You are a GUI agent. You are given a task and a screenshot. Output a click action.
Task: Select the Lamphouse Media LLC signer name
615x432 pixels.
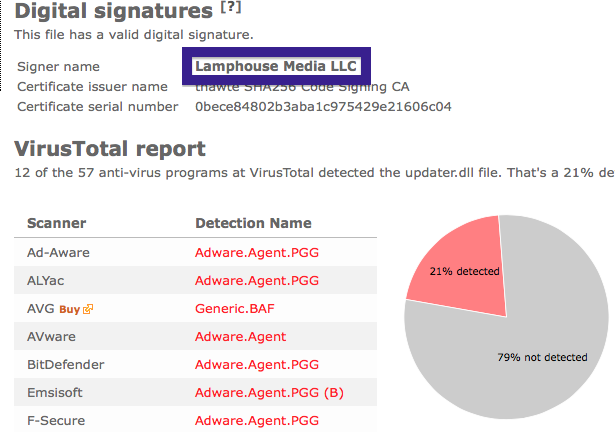pos(276,66)
